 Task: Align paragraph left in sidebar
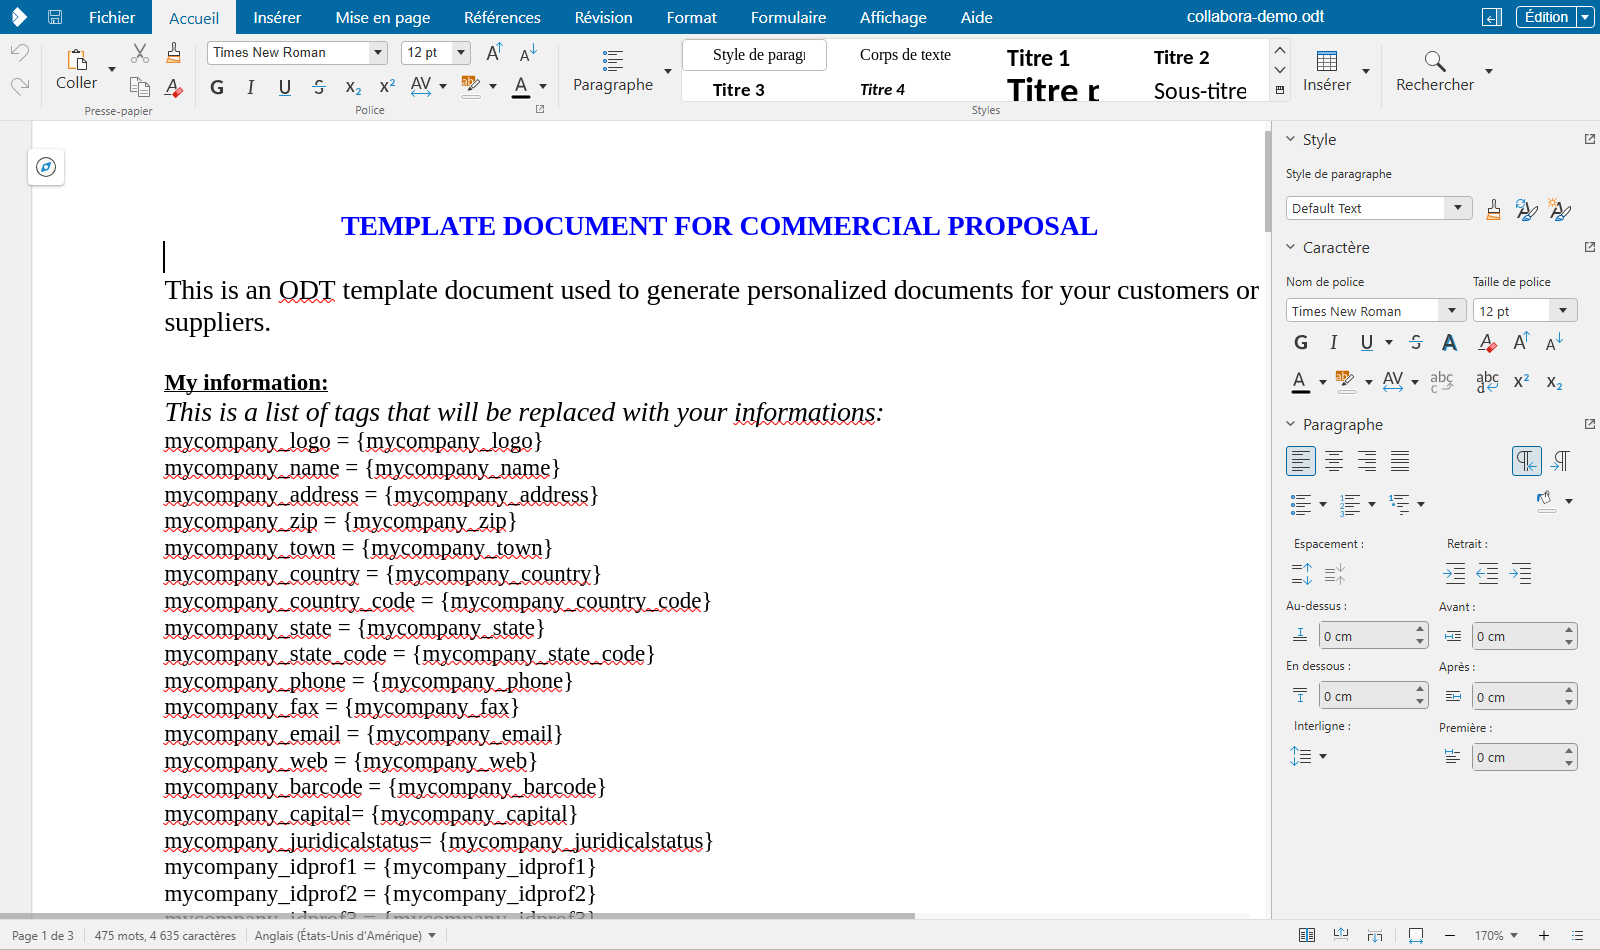tap(1301, 461)
